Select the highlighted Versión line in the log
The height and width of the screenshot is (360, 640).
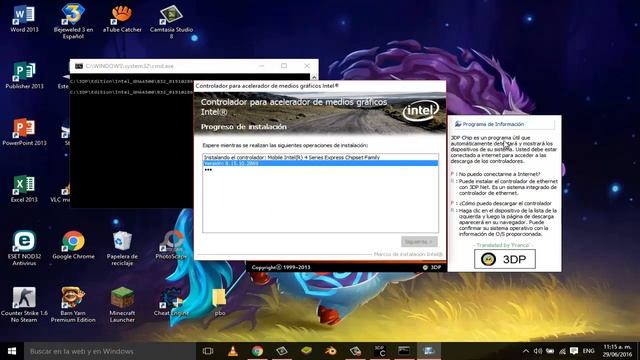point(320,163)
